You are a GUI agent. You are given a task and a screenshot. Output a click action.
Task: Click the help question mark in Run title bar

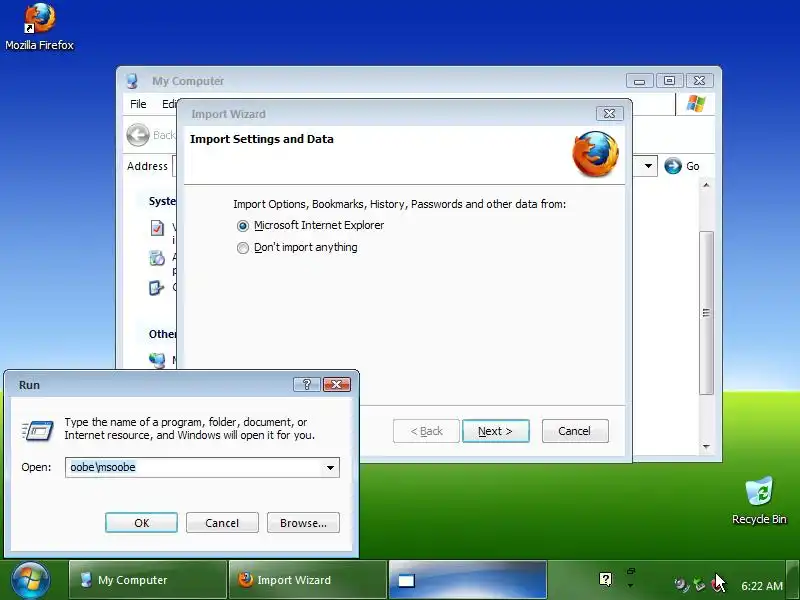pyautogui.click(x=307, y=384)
